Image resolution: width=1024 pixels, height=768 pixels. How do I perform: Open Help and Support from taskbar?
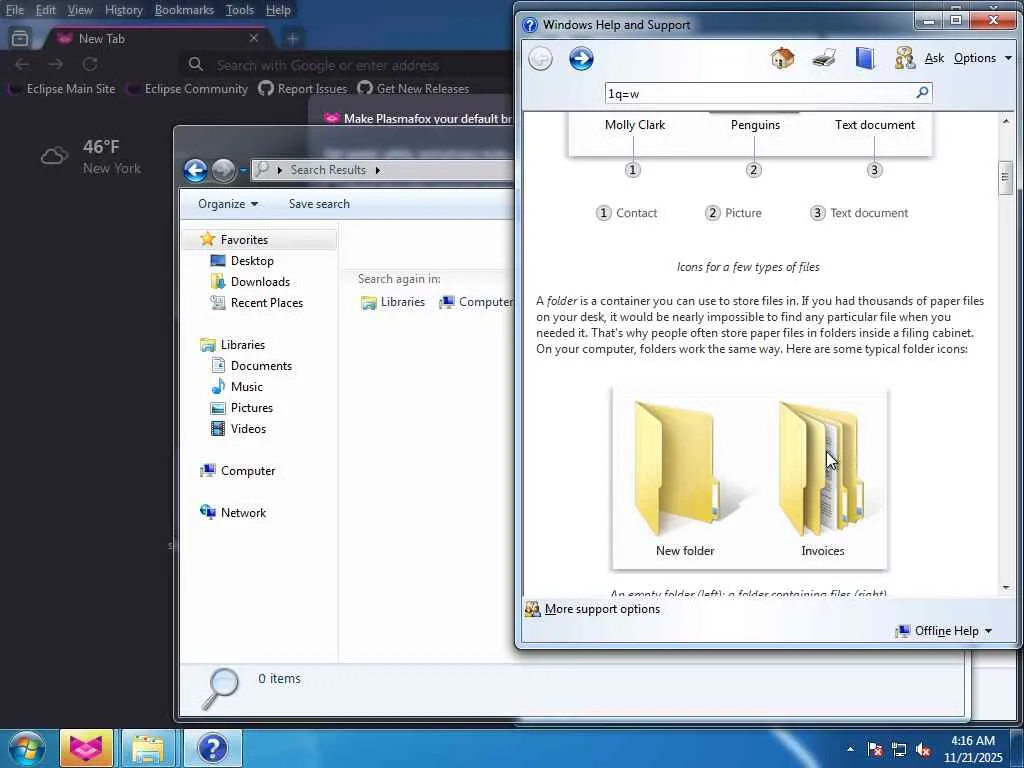pos(213,748)
